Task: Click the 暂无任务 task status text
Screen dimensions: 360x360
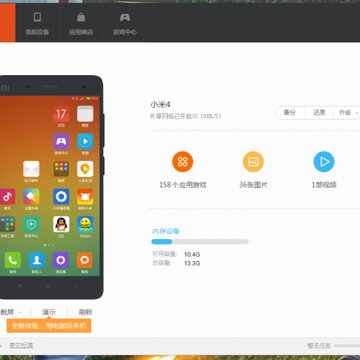Action: (319, 346)
